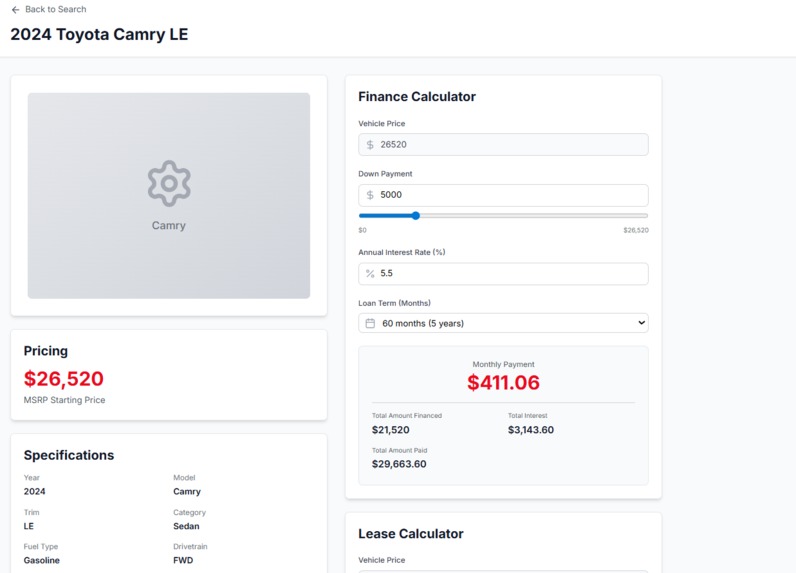The image size is (796, 573).
Task: Click calendar icon in Loan Term selector
Action: click(x=370, y=323)
